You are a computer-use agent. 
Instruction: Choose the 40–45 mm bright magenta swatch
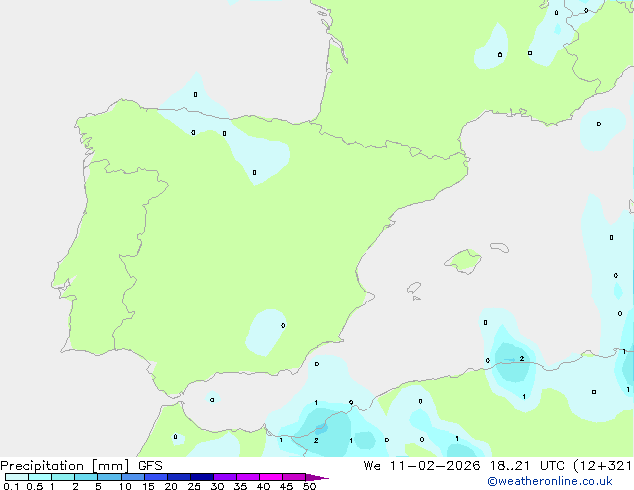point(271,477)
